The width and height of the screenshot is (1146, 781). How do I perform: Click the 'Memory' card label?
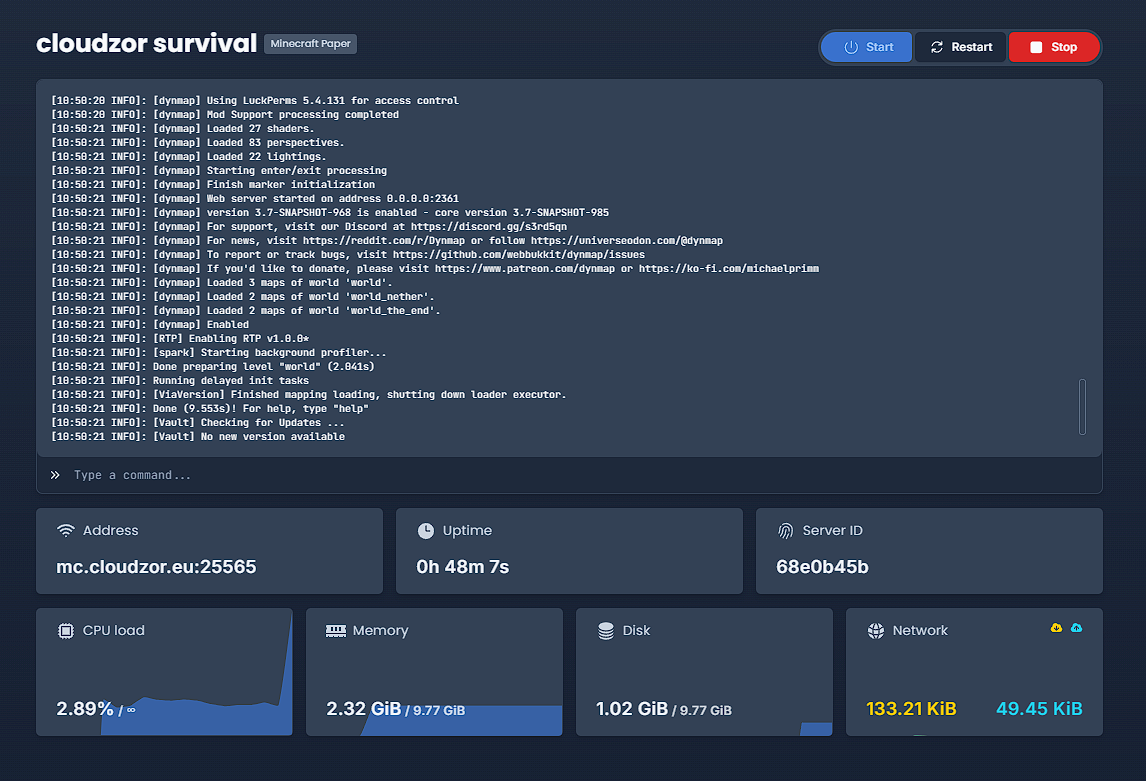coord(381,630)
